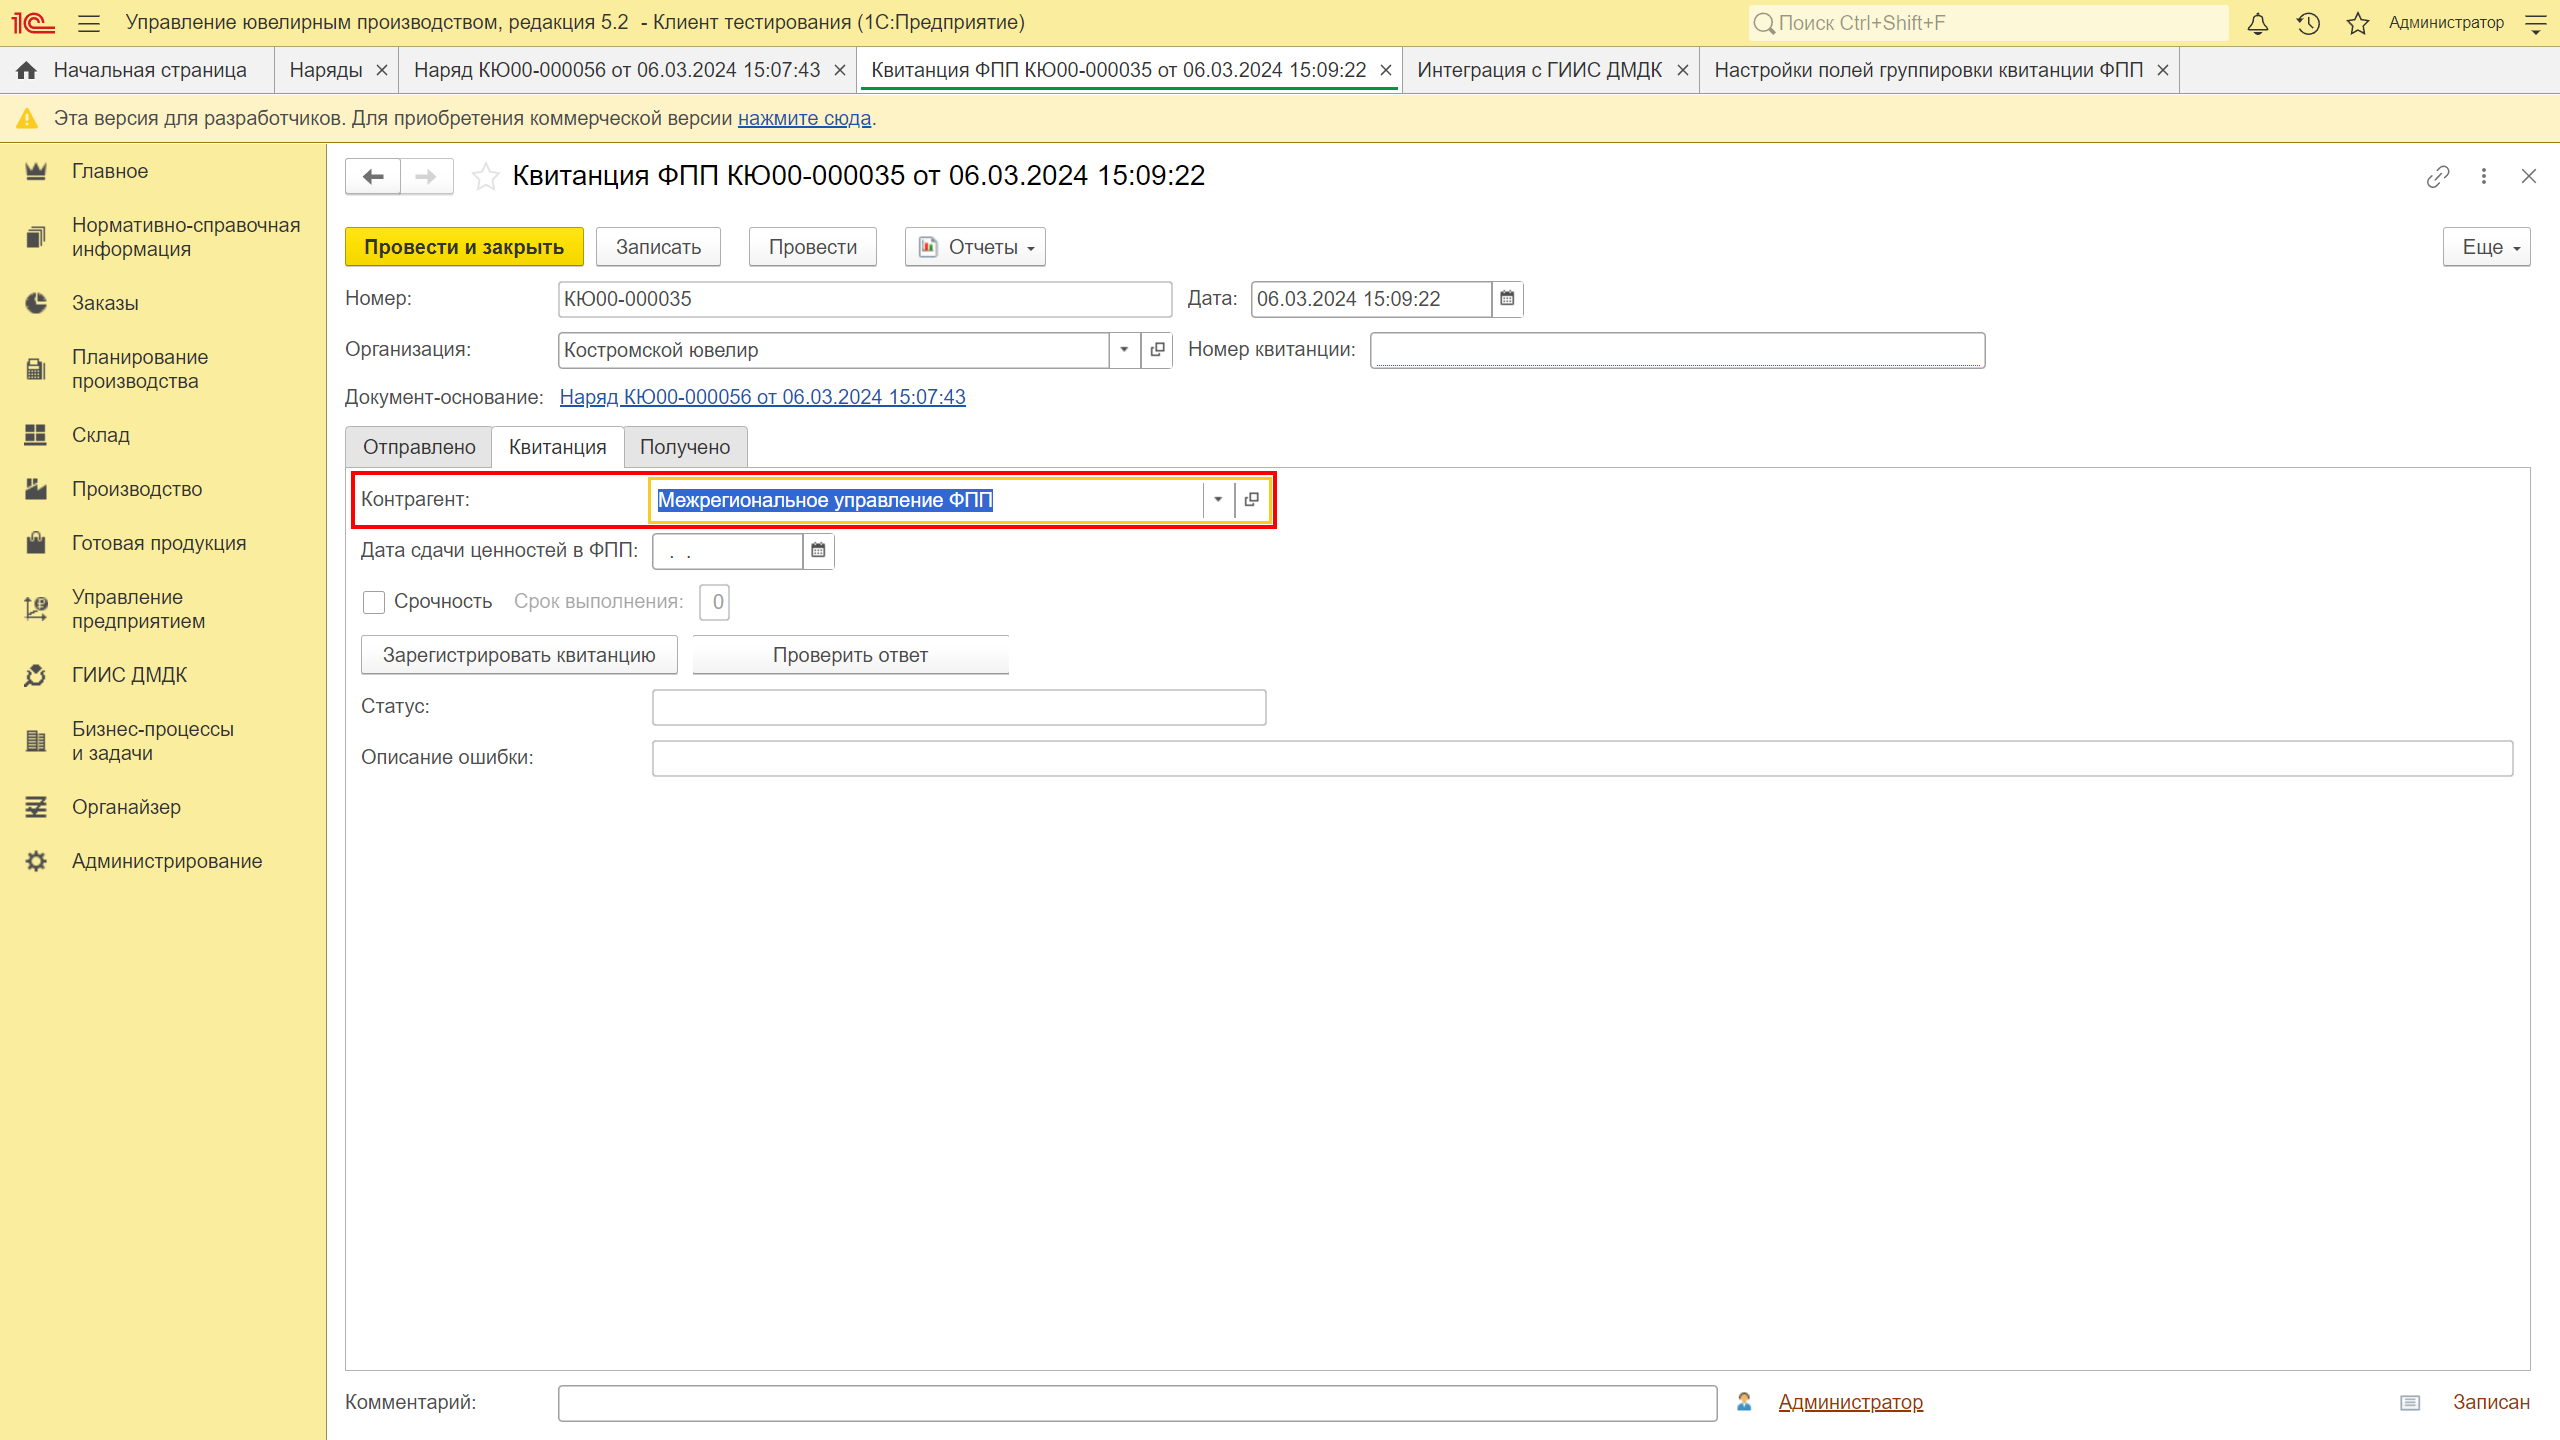Close Интеграция с ГИИС ДМДК tab

(1683, 70)
